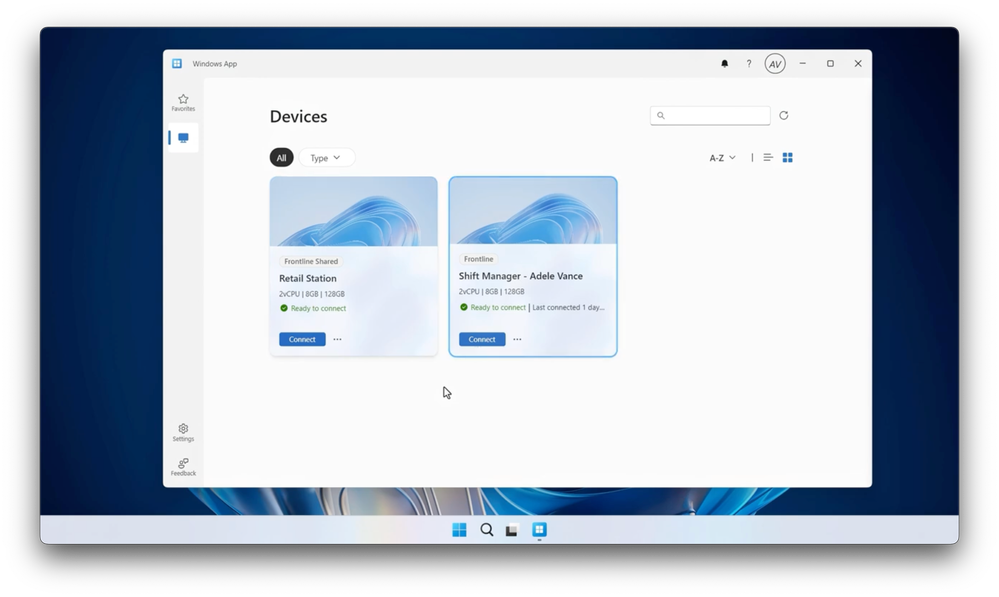
Task: Expand the Type filter dropdown
Action: (326, 158)
